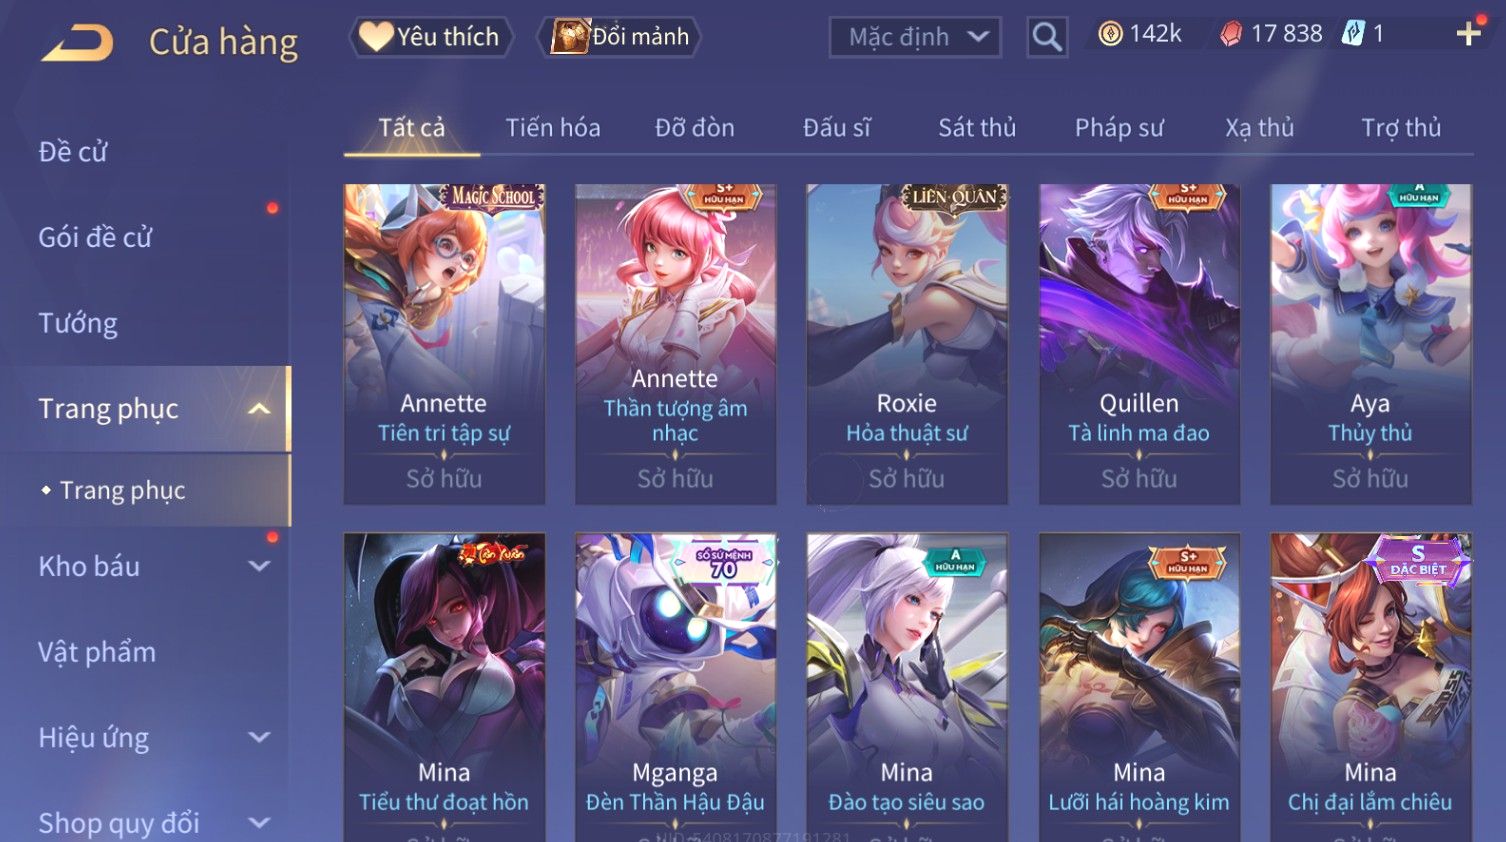This screenshot has height=842, width=1506.
Task: Open Gói đề cử in the sidebar
Action: tap(95, 238)
